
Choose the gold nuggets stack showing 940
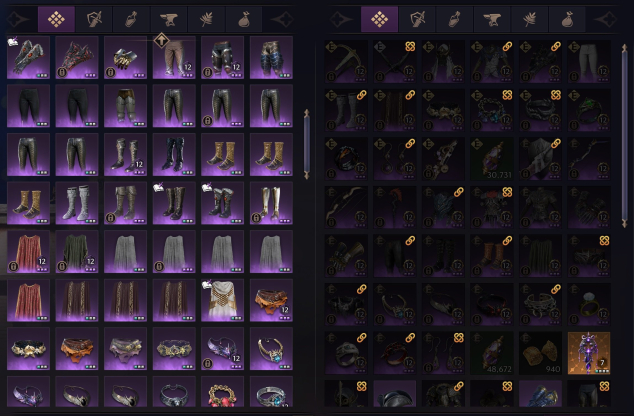tap(540, 353)
